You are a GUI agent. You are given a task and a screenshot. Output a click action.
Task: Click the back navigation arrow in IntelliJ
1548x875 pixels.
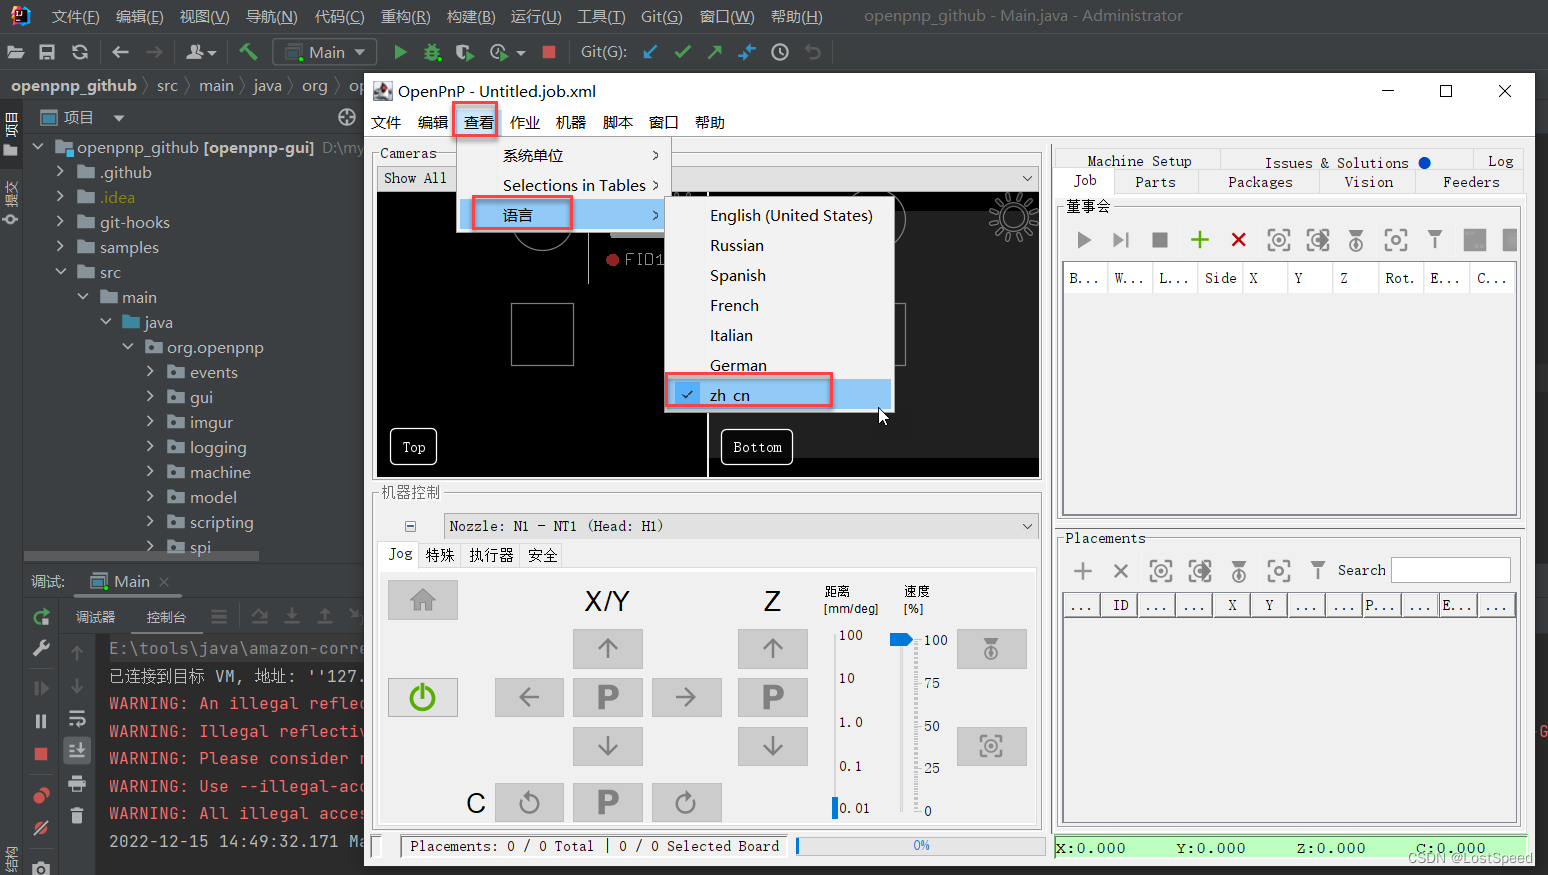point(121,52)
